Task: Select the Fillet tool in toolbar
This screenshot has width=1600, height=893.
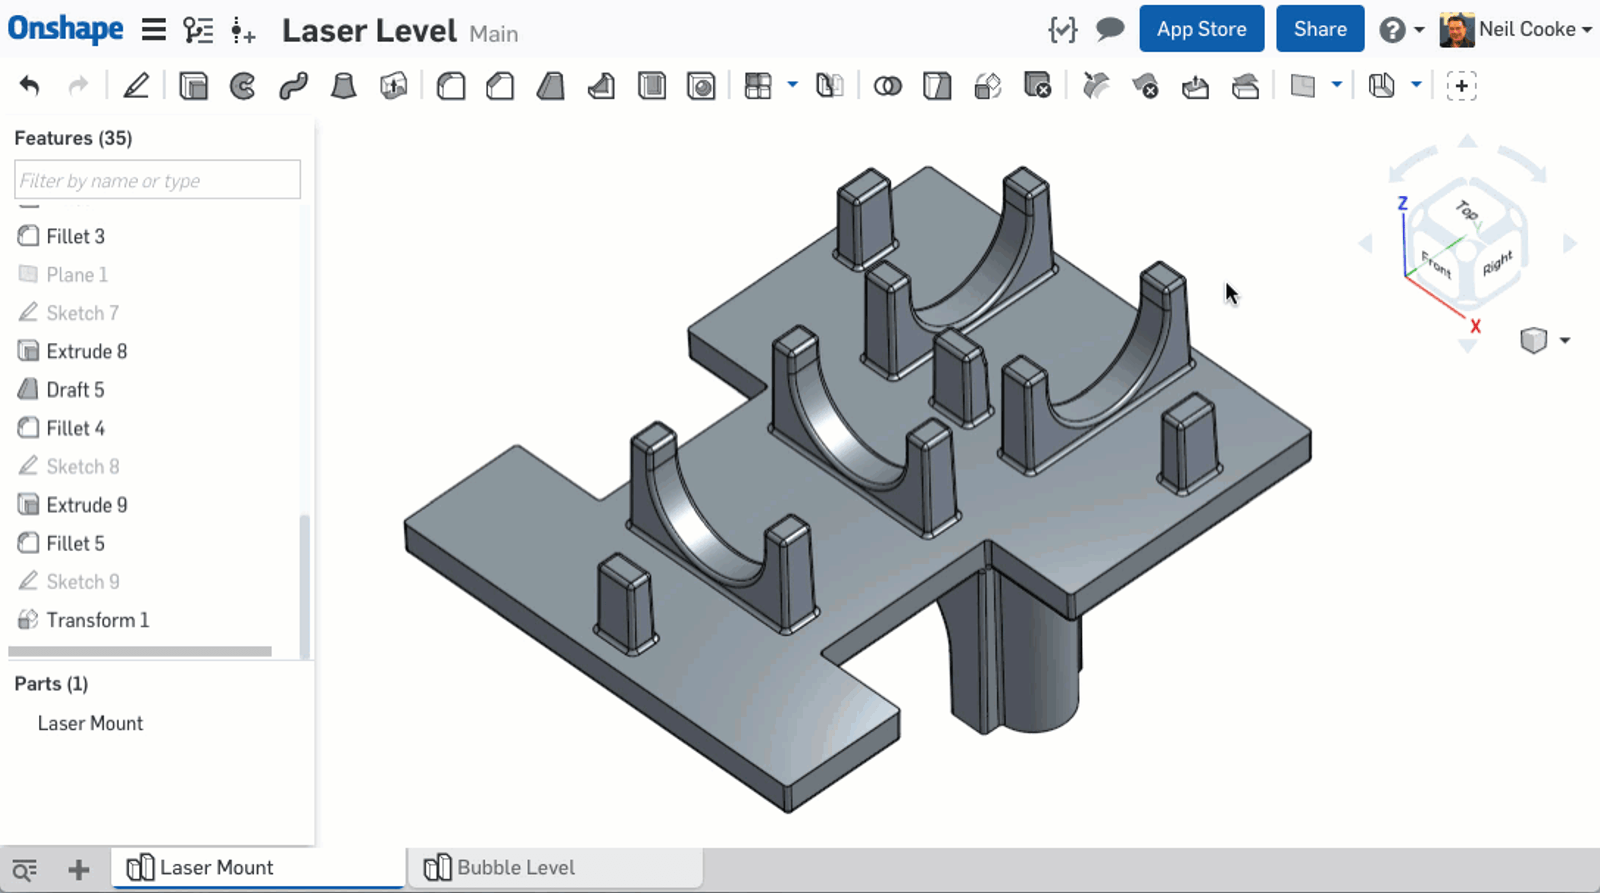Action: 451,86
